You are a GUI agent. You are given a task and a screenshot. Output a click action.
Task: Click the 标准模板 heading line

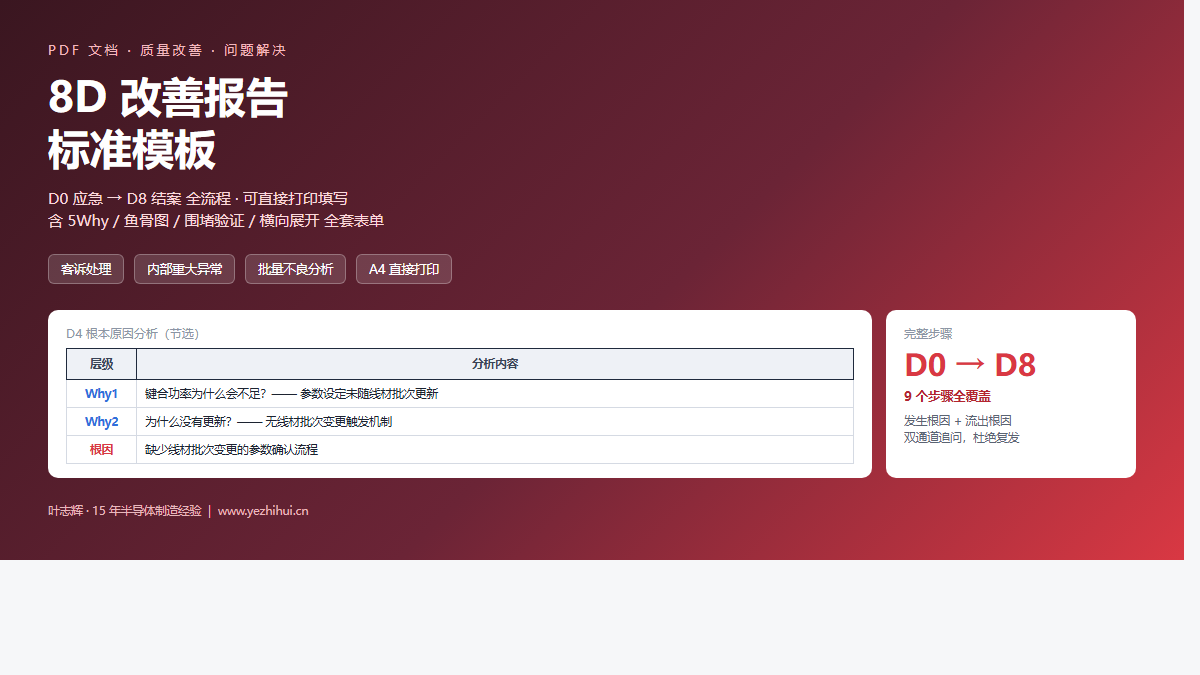(x=132, y=150)
